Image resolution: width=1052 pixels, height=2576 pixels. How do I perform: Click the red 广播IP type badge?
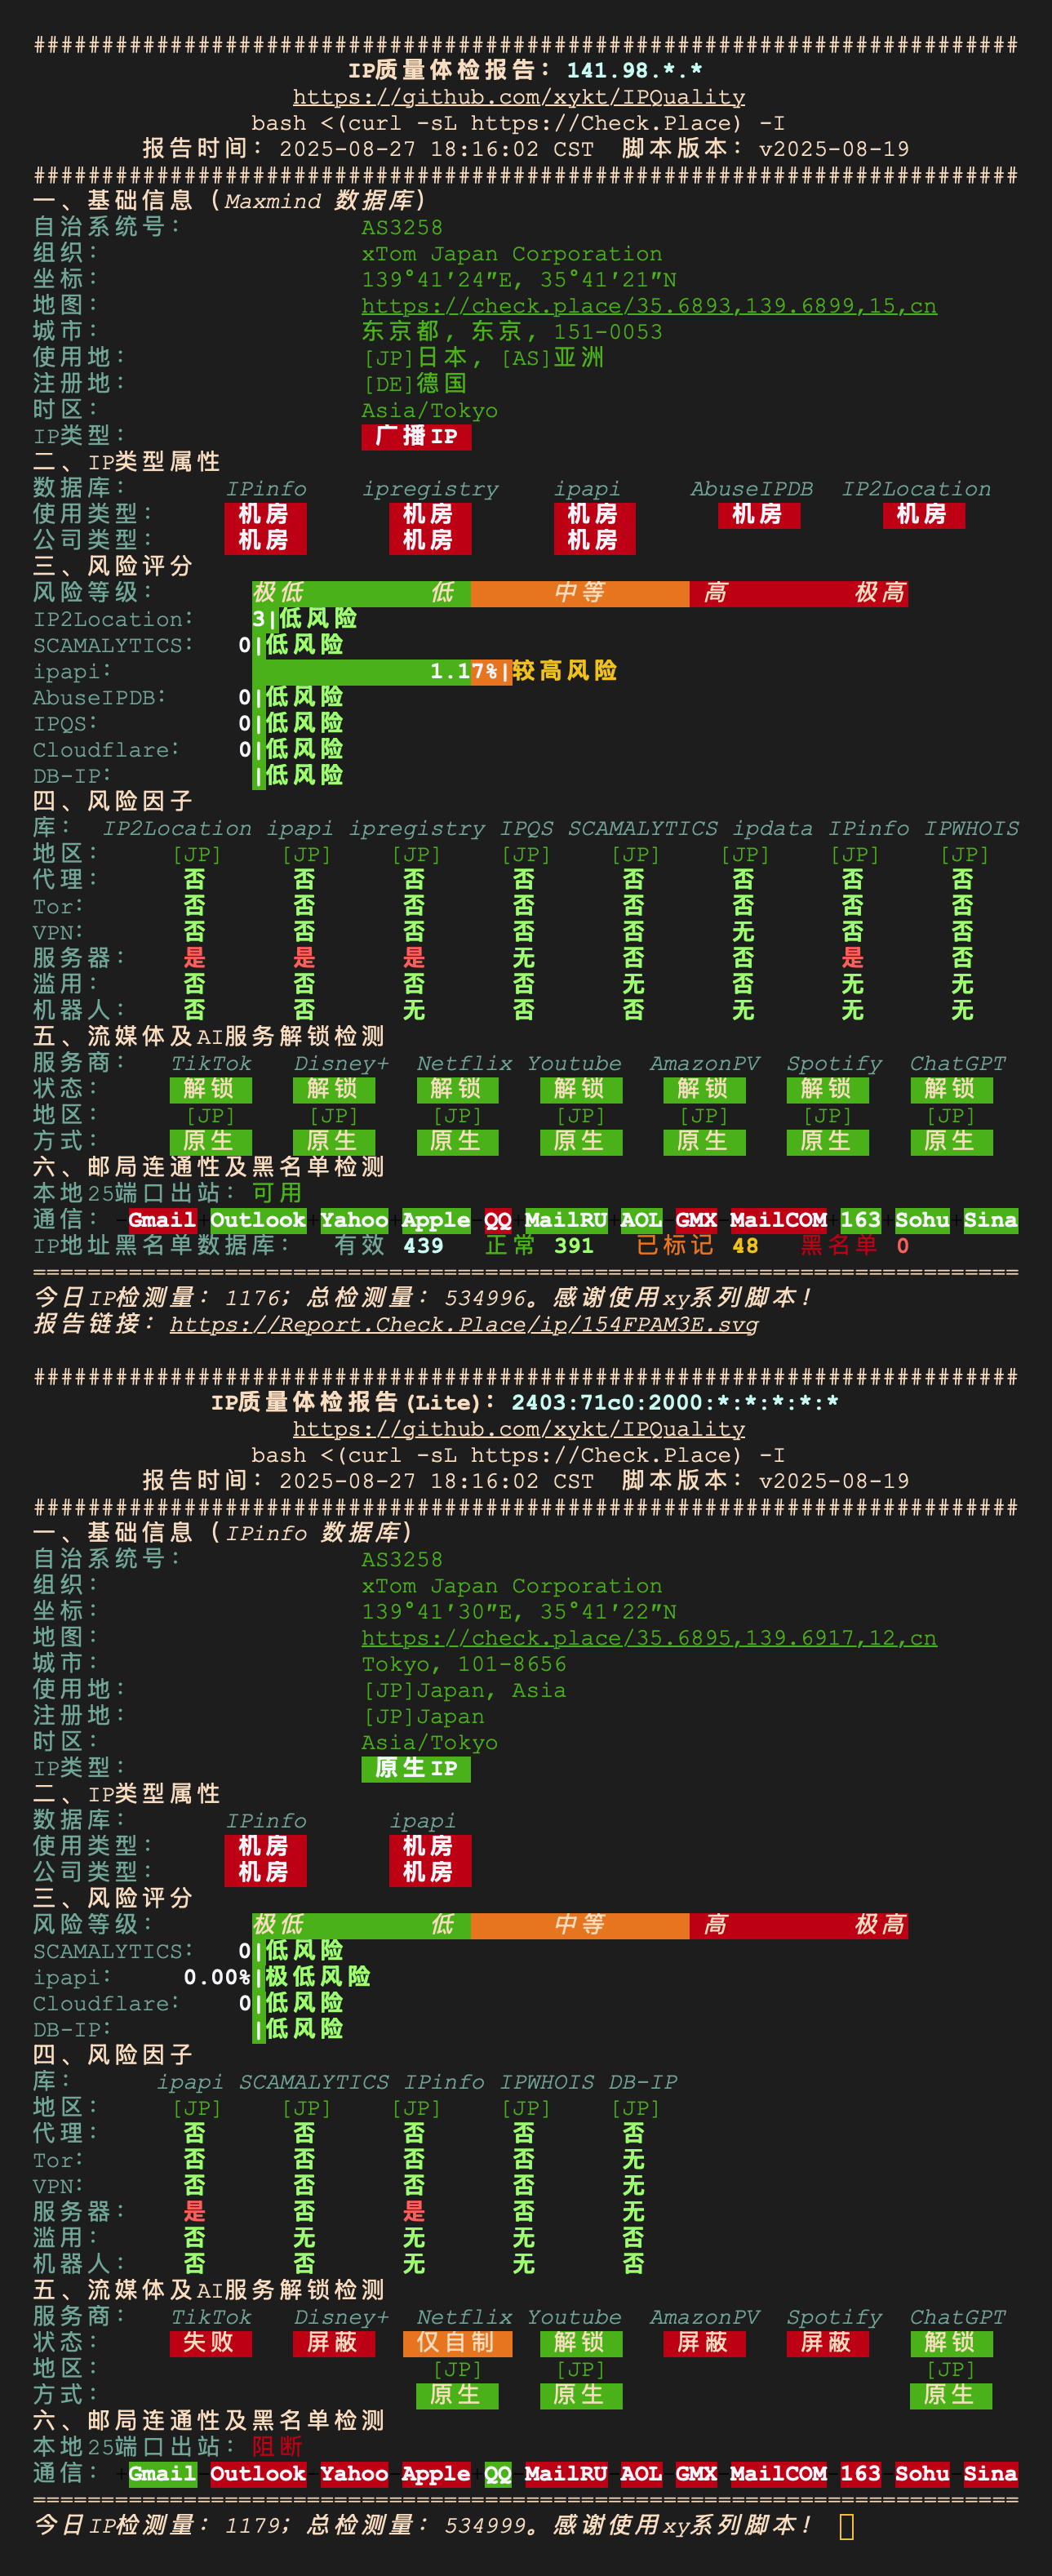pyautogui.click(x=415, y=436)
